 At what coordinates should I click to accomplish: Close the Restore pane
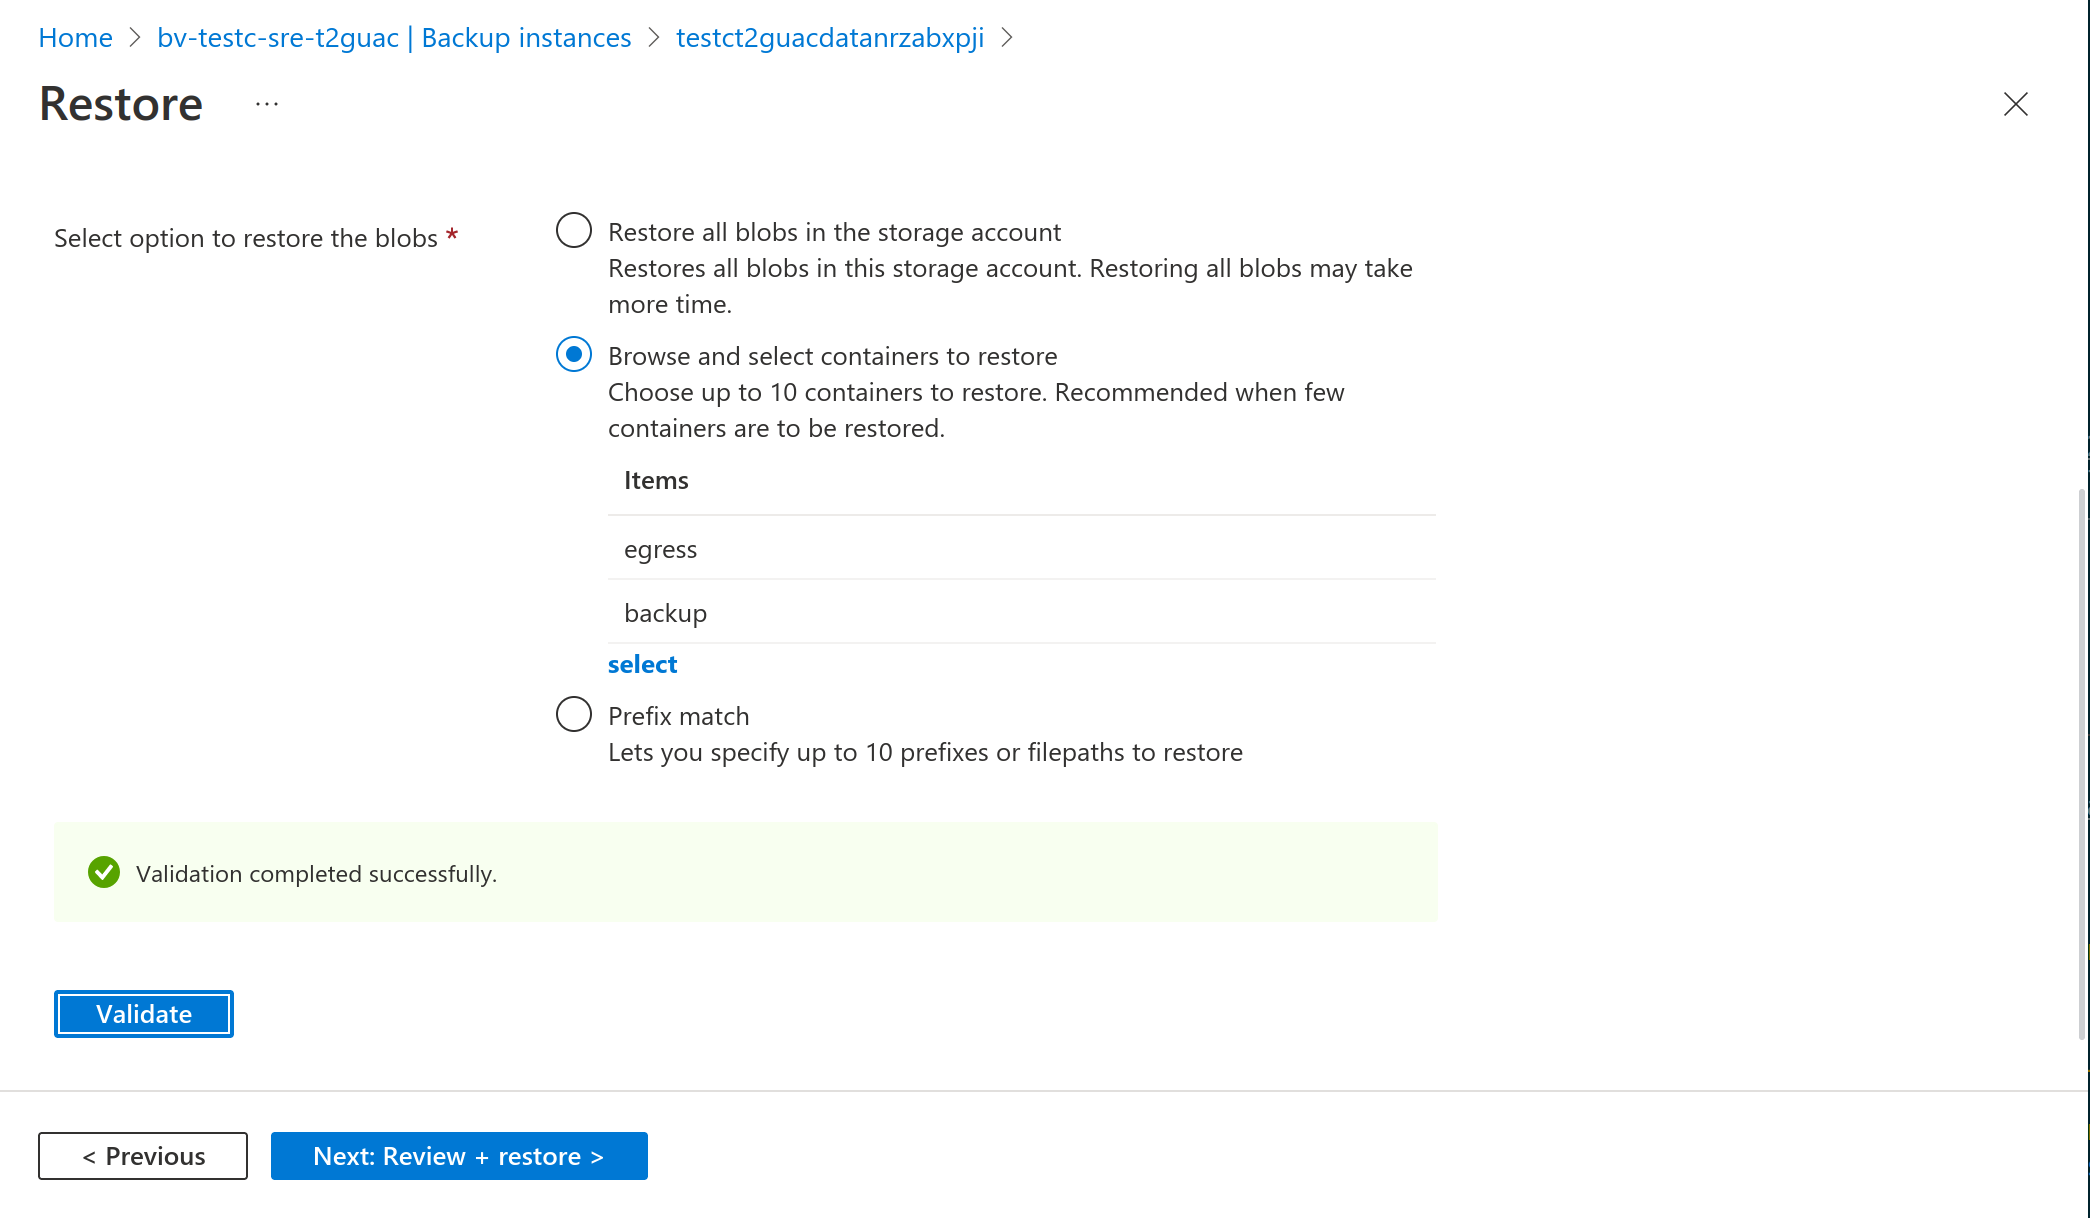[x=2015, y=104]
